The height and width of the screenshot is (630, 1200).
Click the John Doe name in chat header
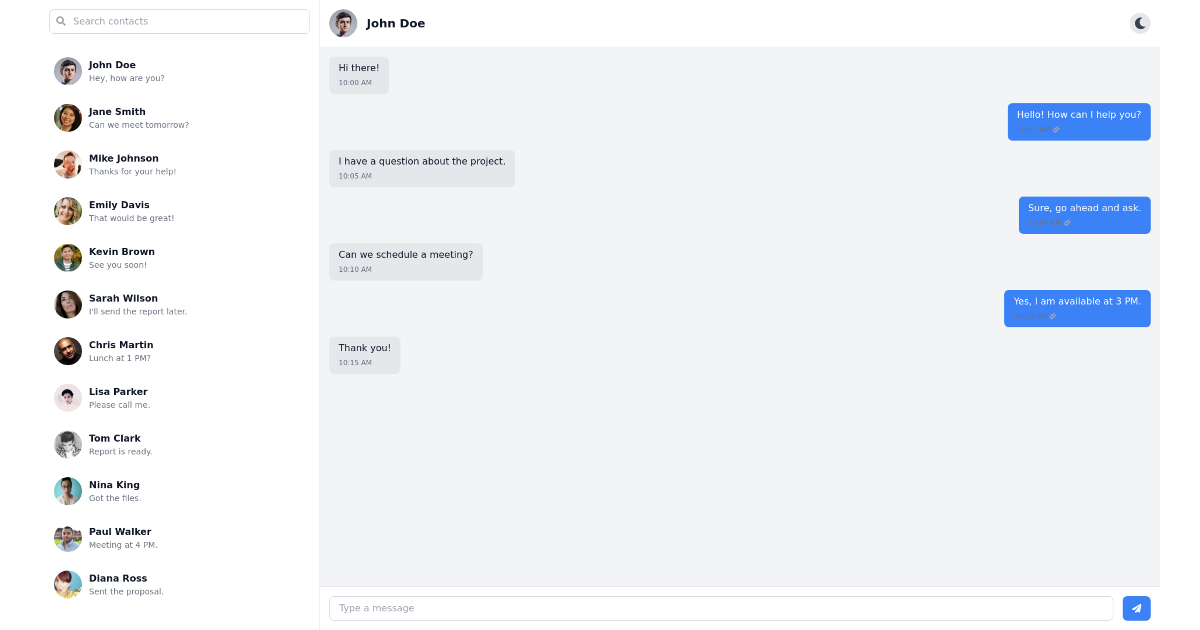click(x=395, y=23)
